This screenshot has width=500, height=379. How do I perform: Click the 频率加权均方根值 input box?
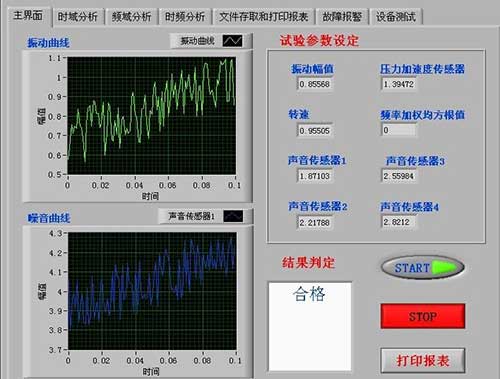coord(399,130)
